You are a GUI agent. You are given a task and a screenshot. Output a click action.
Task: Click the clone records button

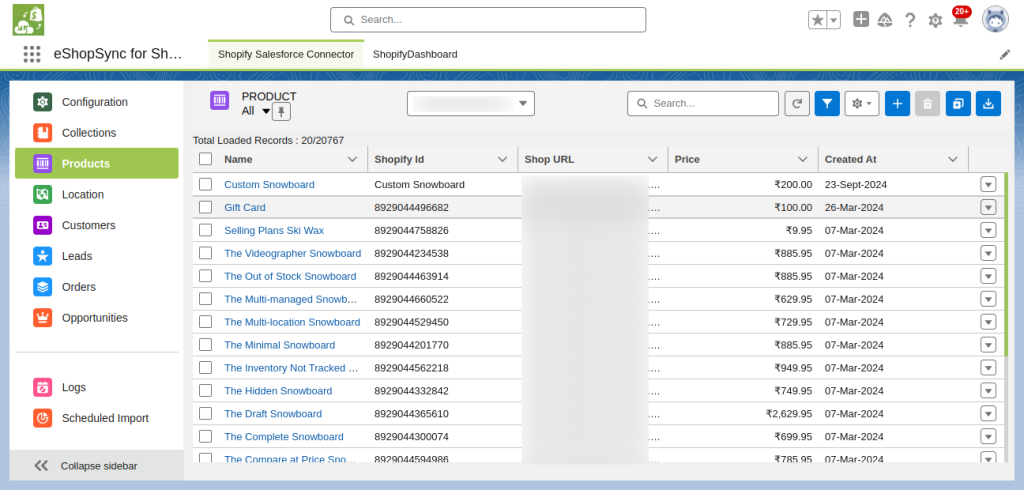click(x=958, y=103)
